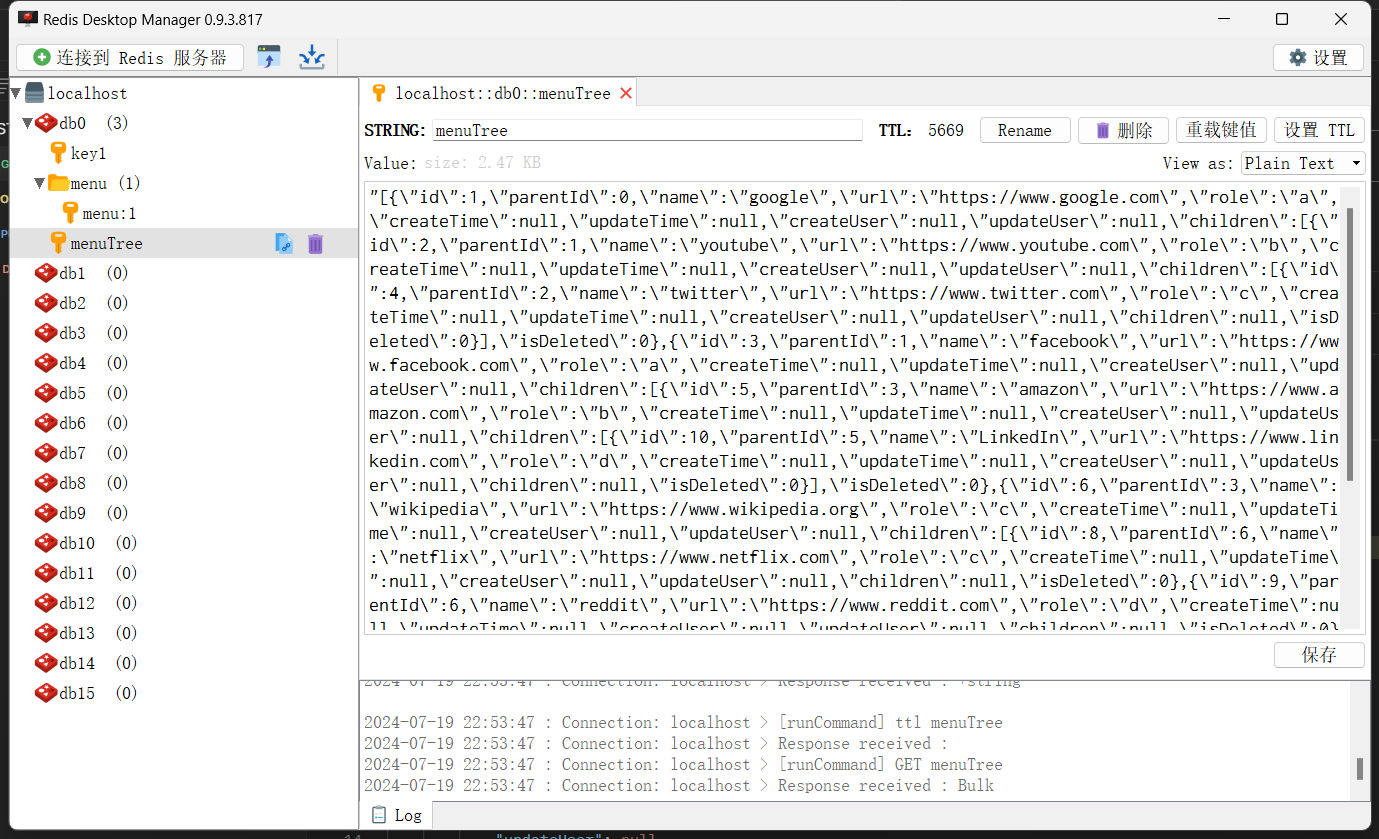
Task: Click the 设置 TTL button
Action: (1319, 130)
